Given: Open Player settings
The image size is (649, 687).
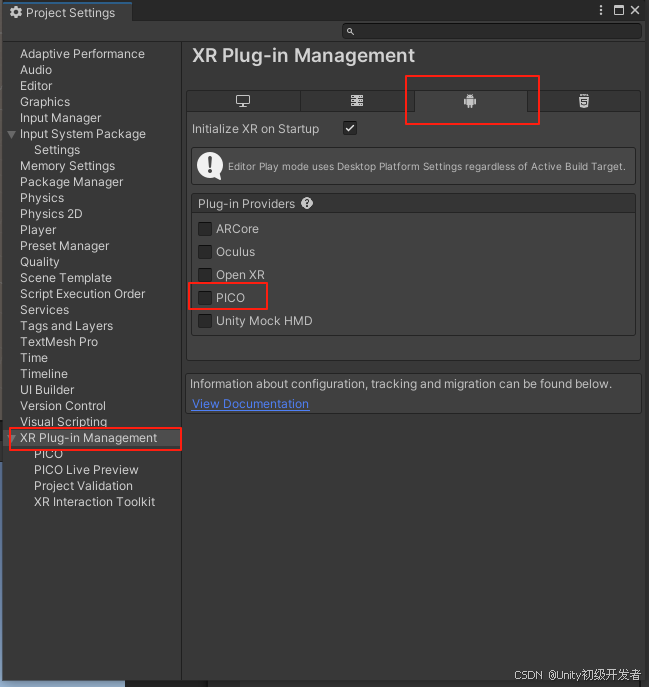Looking at the screenshot, I should click(x=38, y=230).
